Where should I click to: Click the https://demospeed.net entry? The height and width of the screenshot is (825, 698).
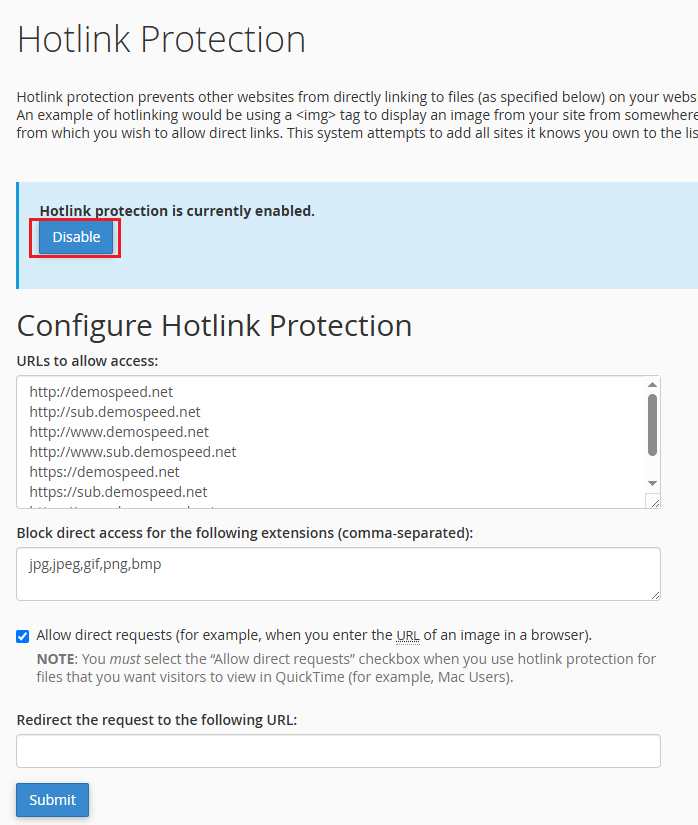pos(104,472)
